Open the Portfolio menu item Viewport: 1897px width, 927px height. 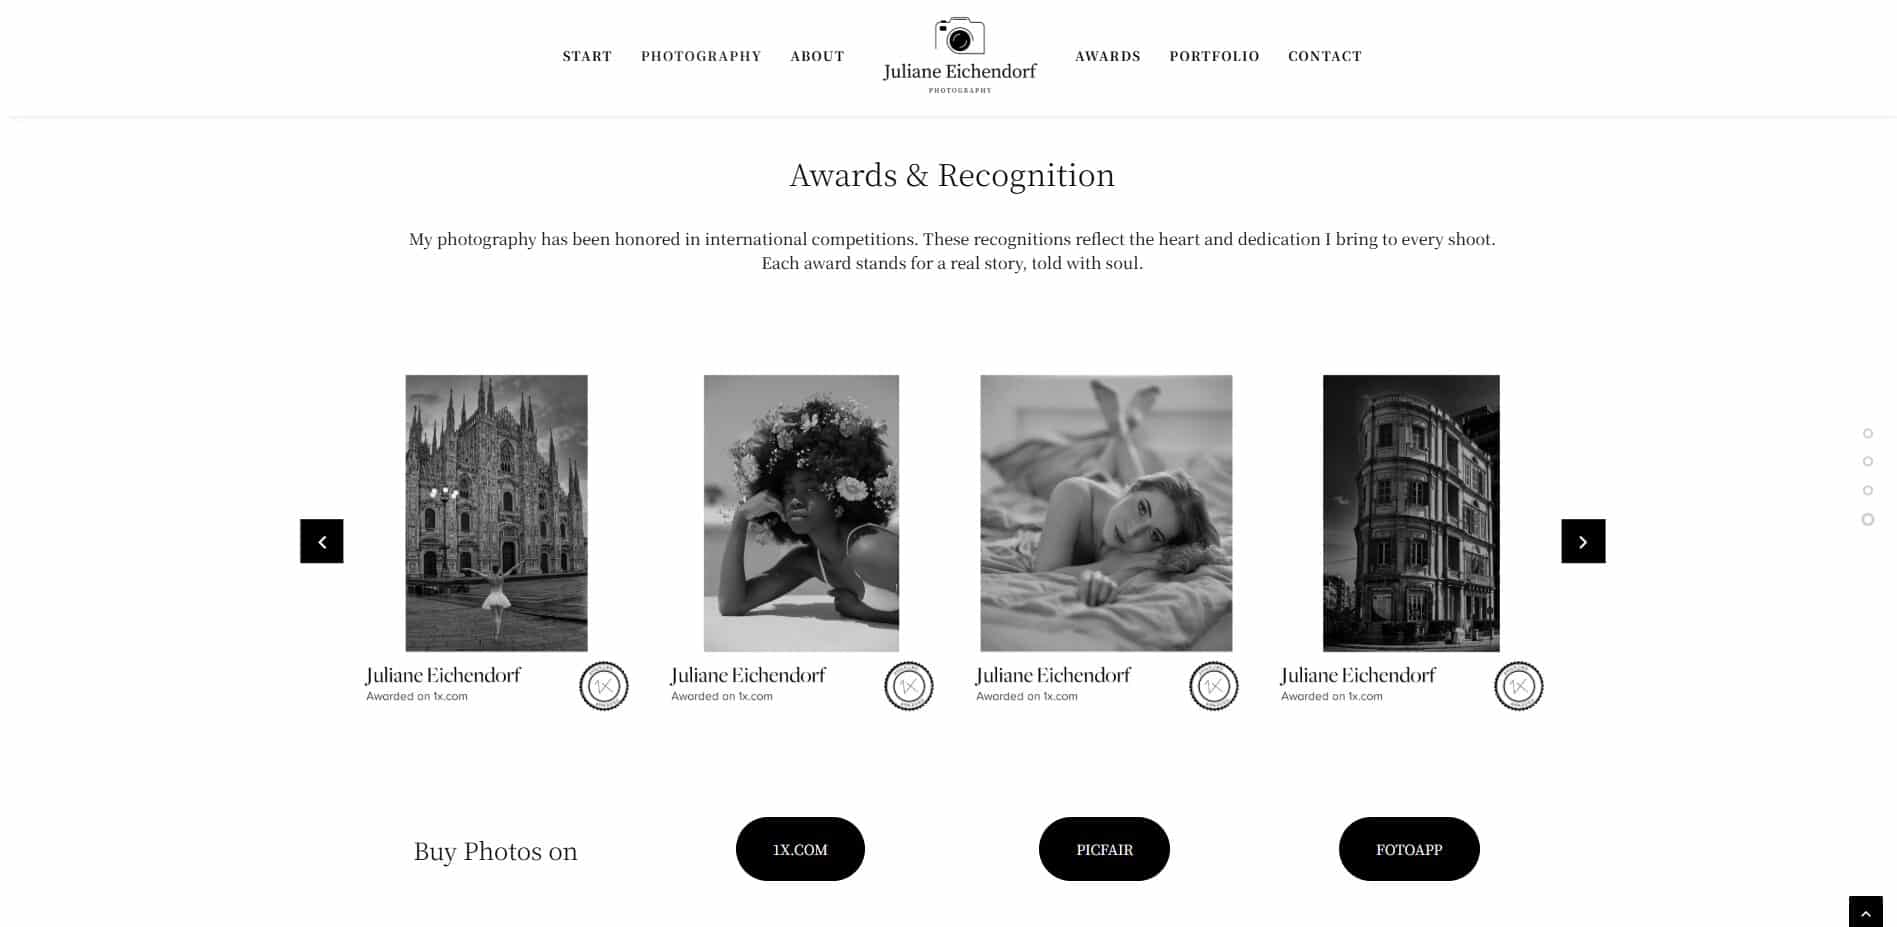[x=1214, y=56]
